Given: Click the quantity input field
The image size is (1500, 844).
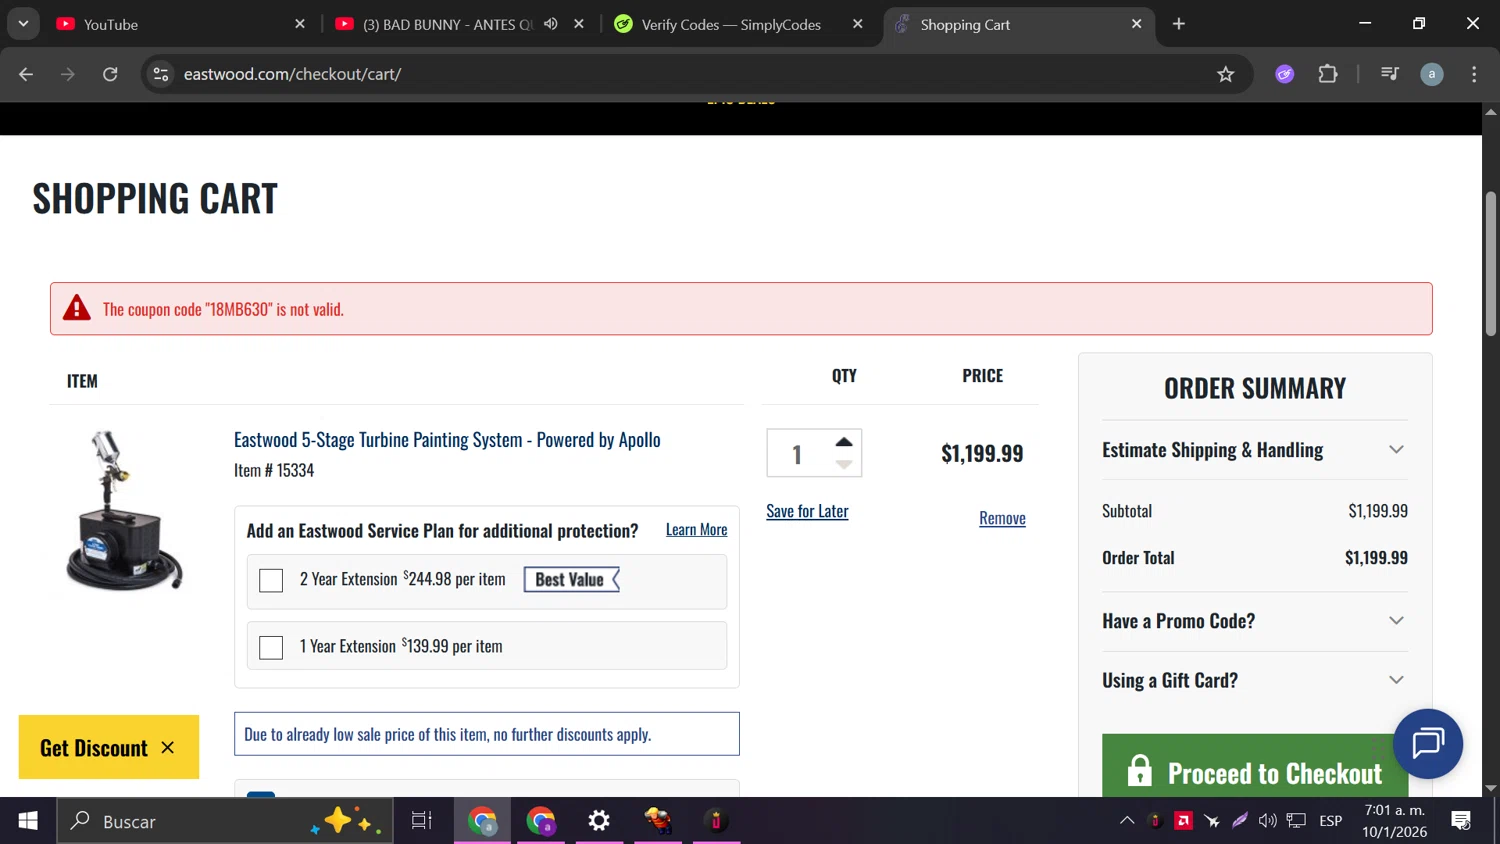Looking at the screenshot, I should tap(799, 454).
